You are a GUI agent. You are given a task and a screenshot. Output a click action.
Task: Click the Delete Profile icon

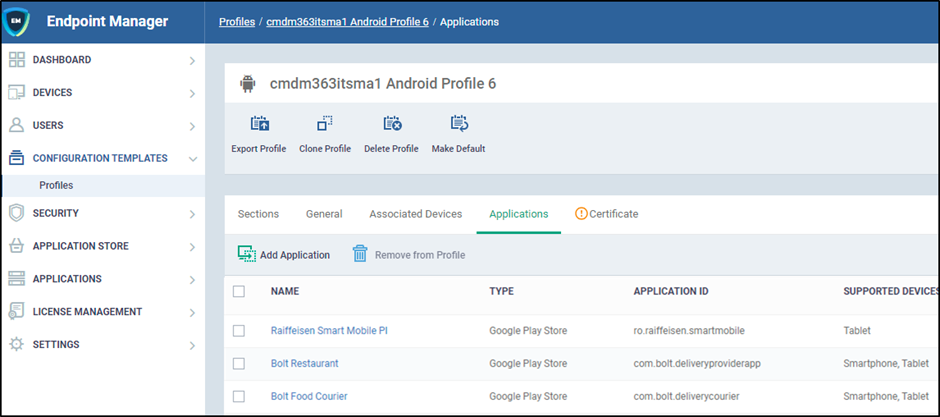(392, 124)
